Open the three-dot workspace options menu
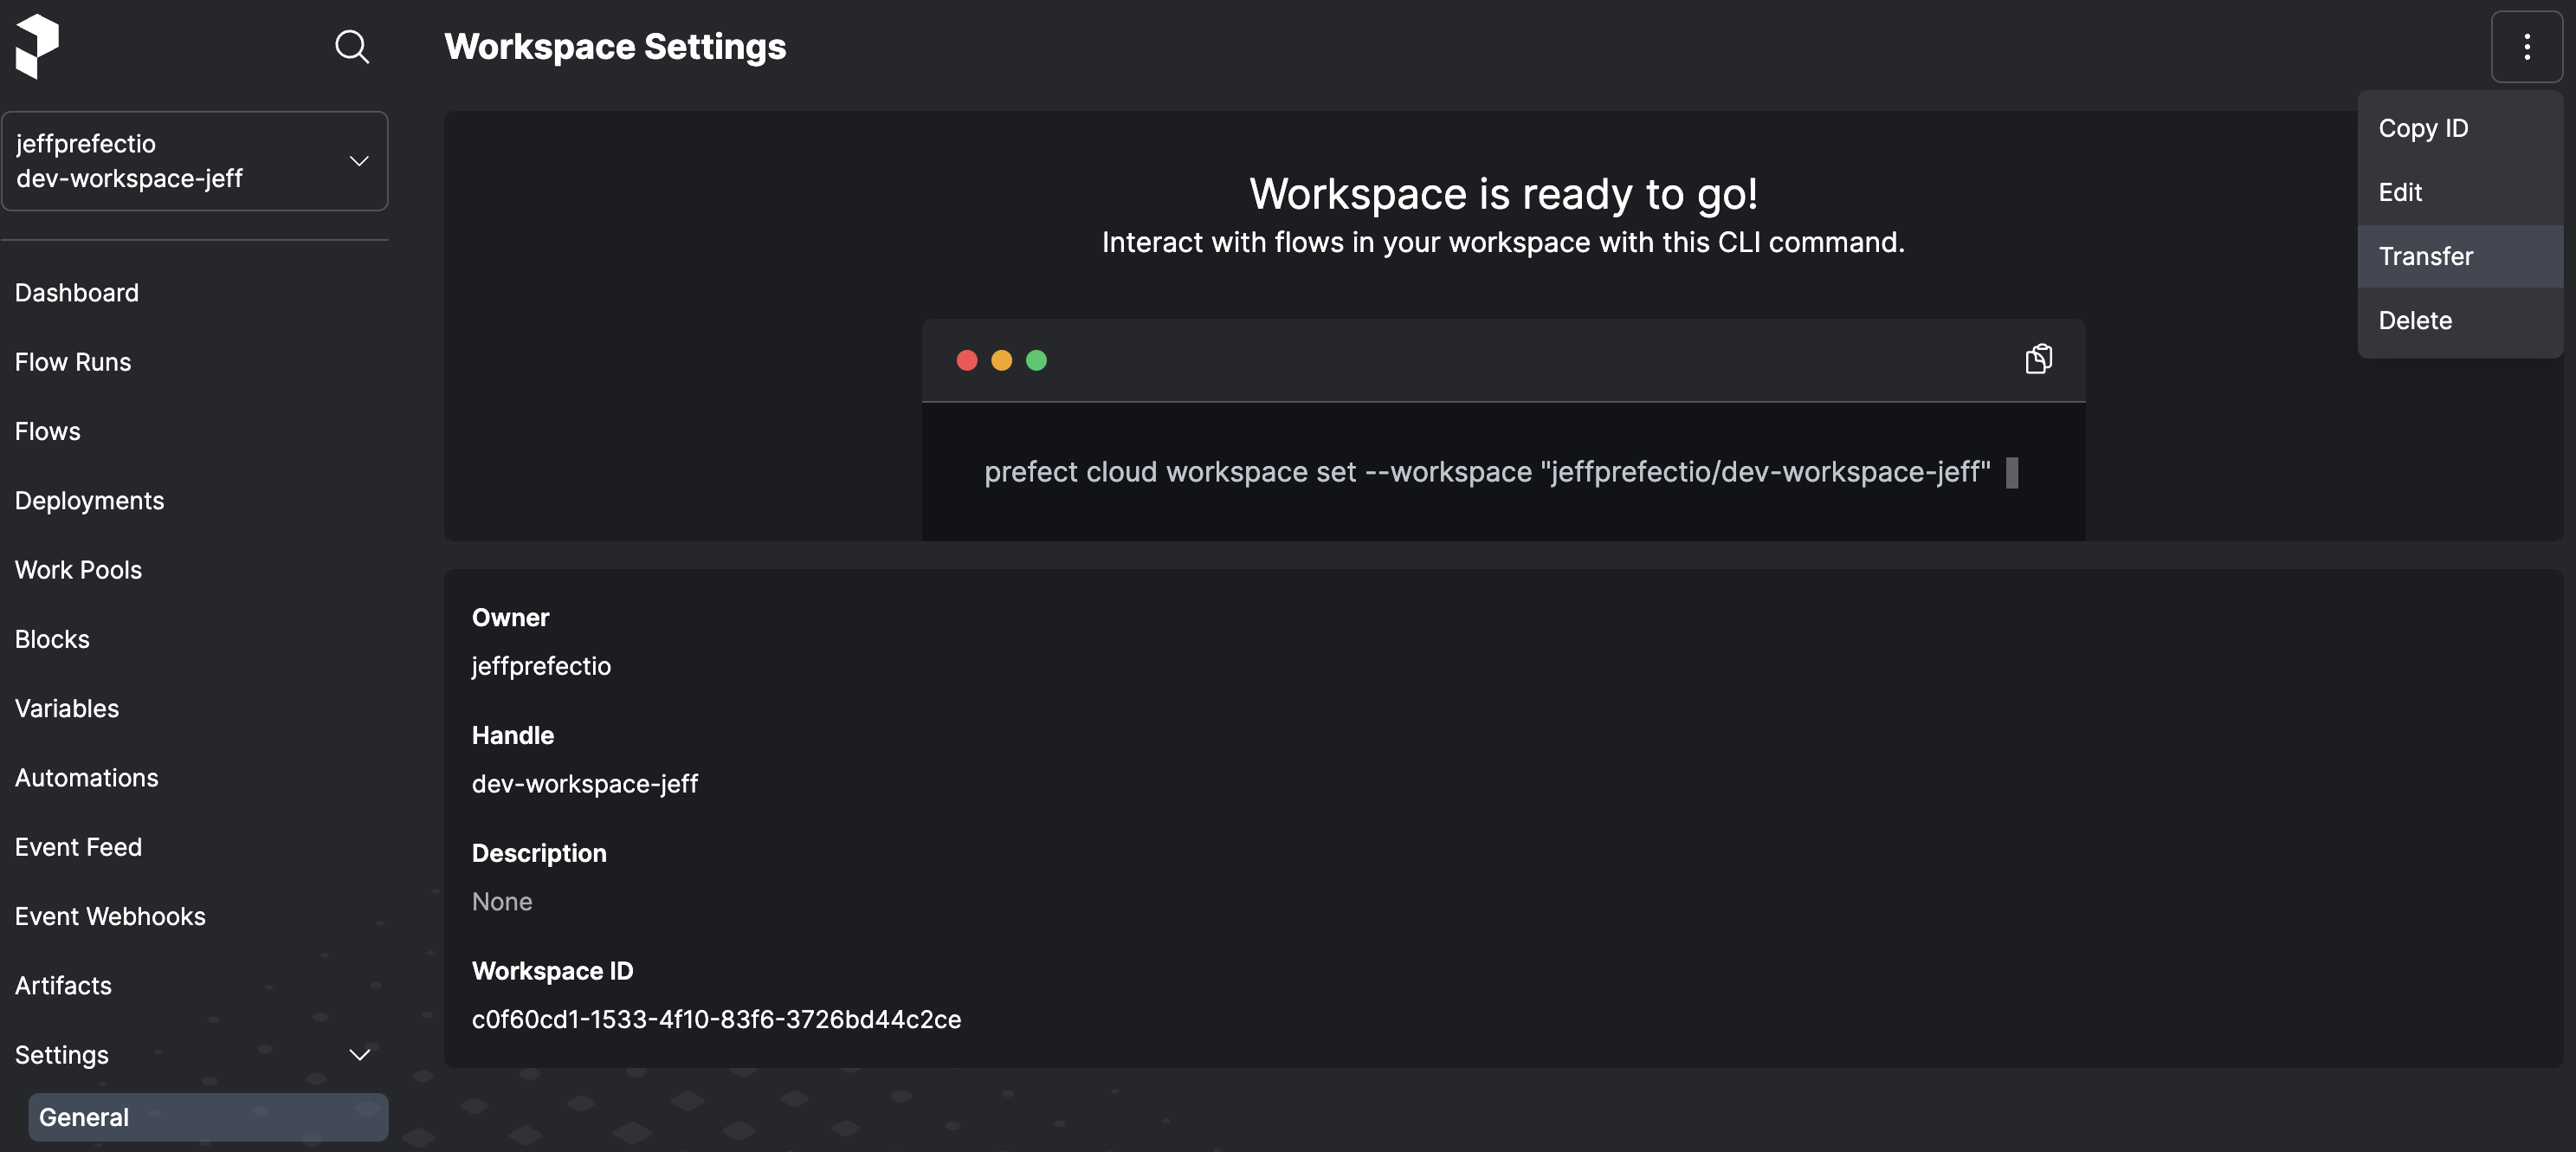Screen dimensions: 2576x1152 click(2526, 47)
